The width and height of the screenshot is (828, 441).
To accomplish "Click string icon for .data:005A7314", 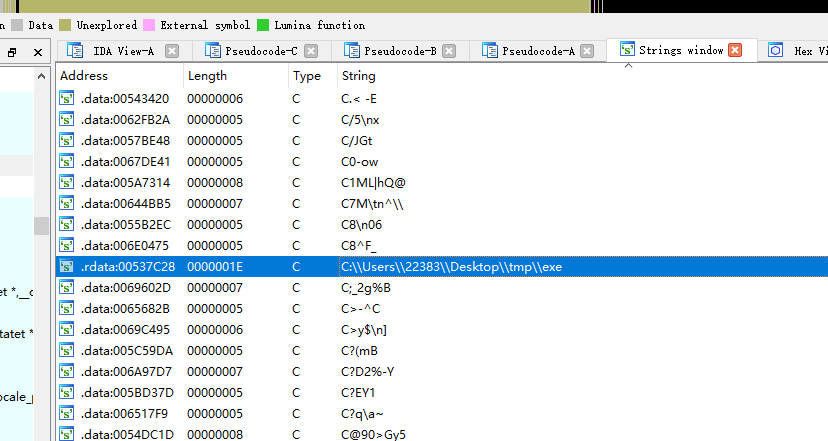I will click(67, 183).
